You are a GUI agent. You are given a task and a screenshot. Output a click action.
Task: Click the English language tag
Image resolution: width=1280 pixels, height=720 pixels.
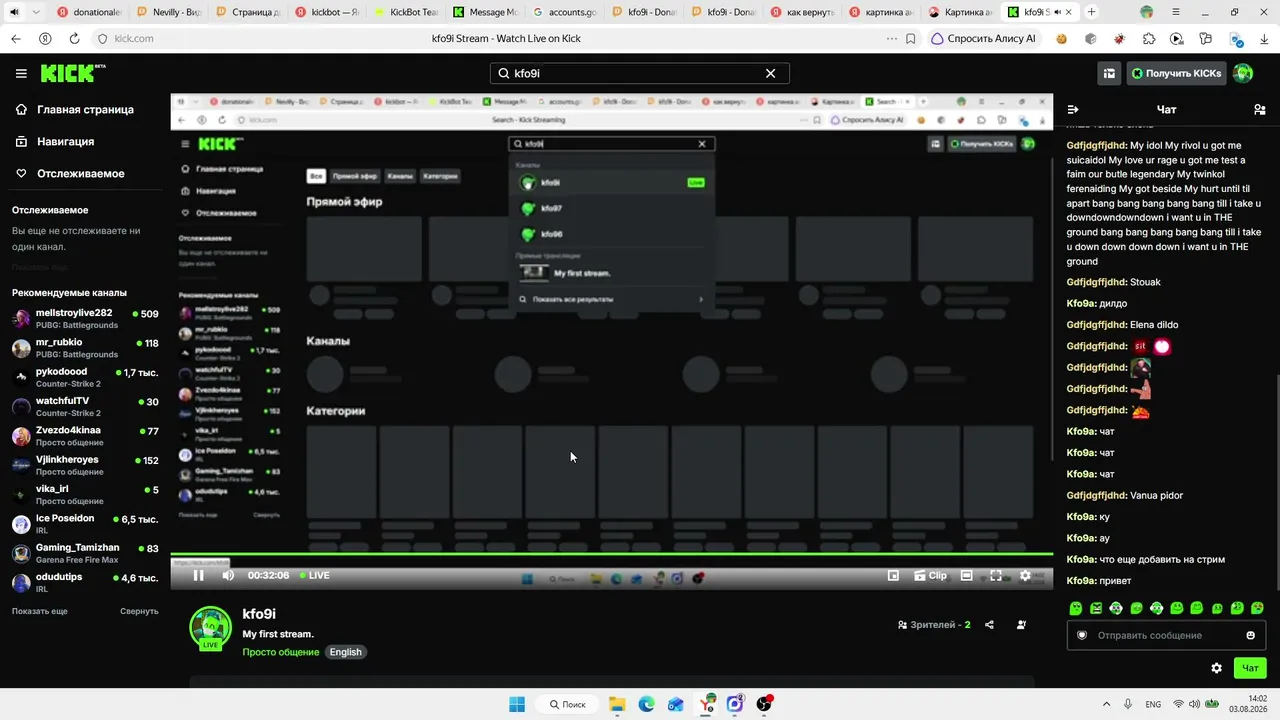(x=346, y=652)
